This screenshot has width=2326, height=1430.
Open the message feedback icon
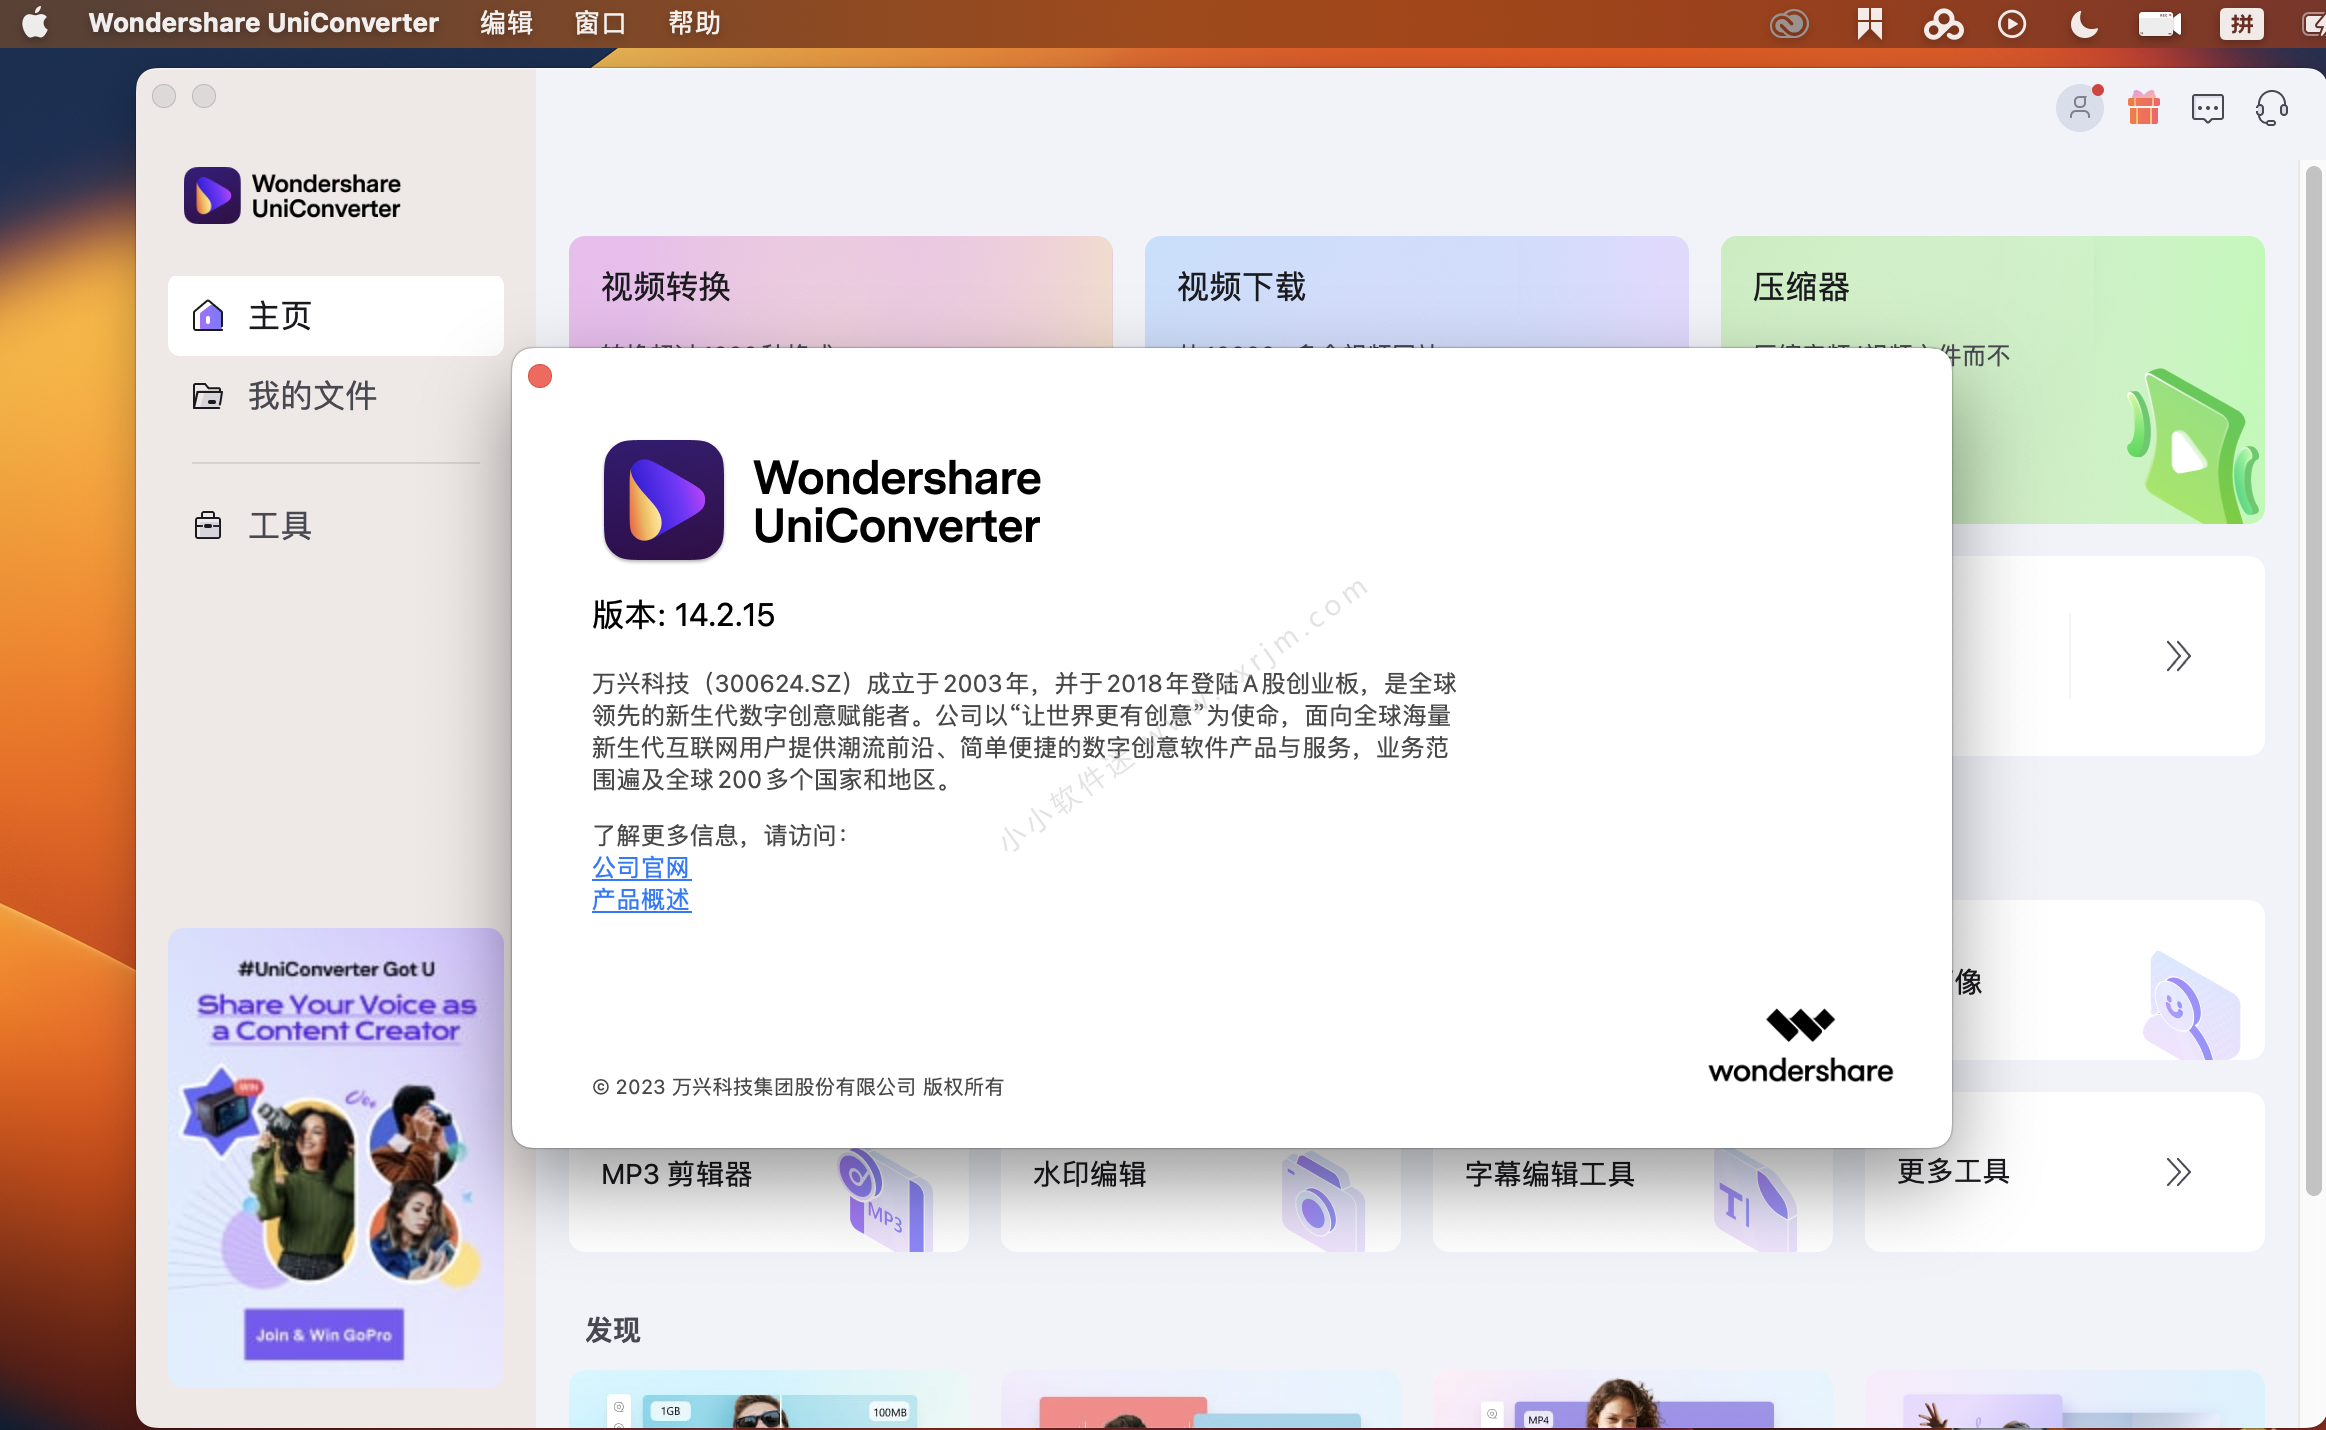click(x=2207, y=108)
